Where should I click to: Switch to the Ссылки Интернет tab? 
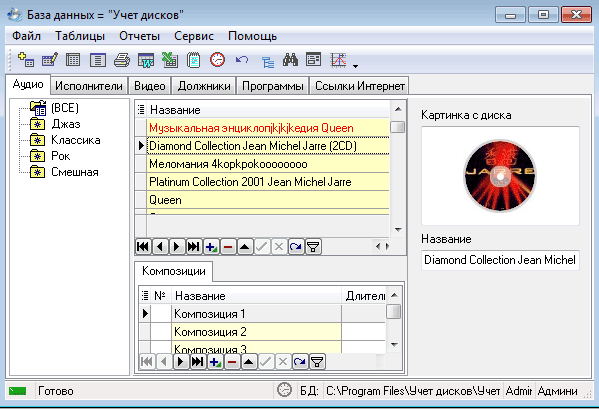point(359,86)
